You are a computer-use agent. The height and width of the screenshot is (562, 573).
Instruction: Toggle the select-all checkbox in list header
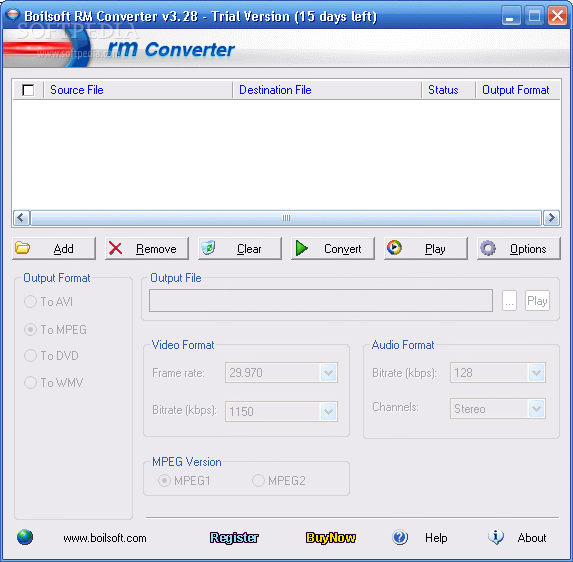pyautogui.click(x=28, y=90)
